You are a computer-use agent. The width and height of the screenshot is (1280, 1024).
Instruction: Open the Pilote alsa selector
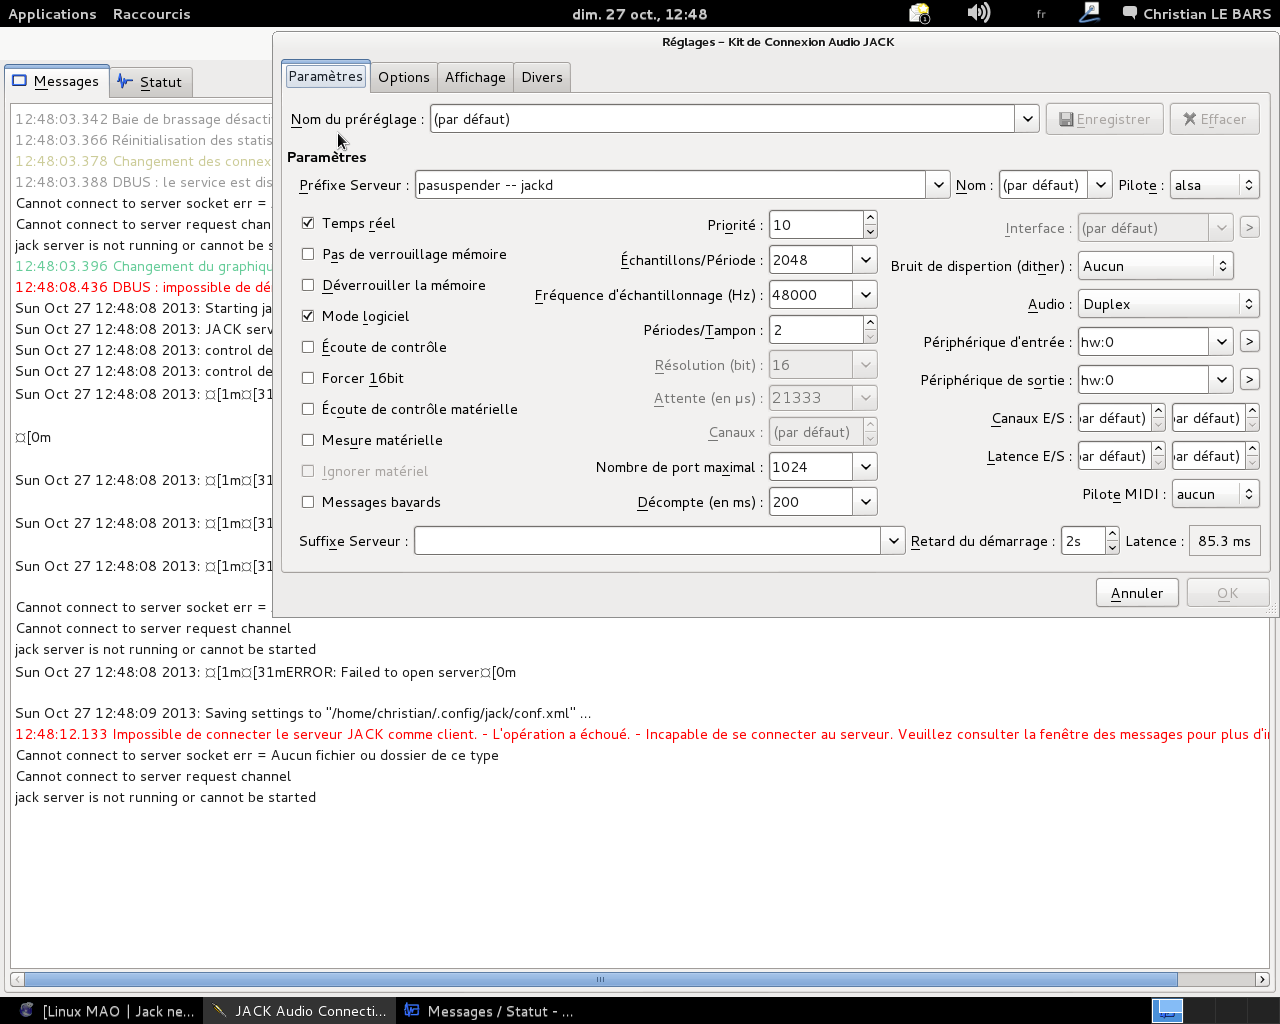coord(1214,185)
